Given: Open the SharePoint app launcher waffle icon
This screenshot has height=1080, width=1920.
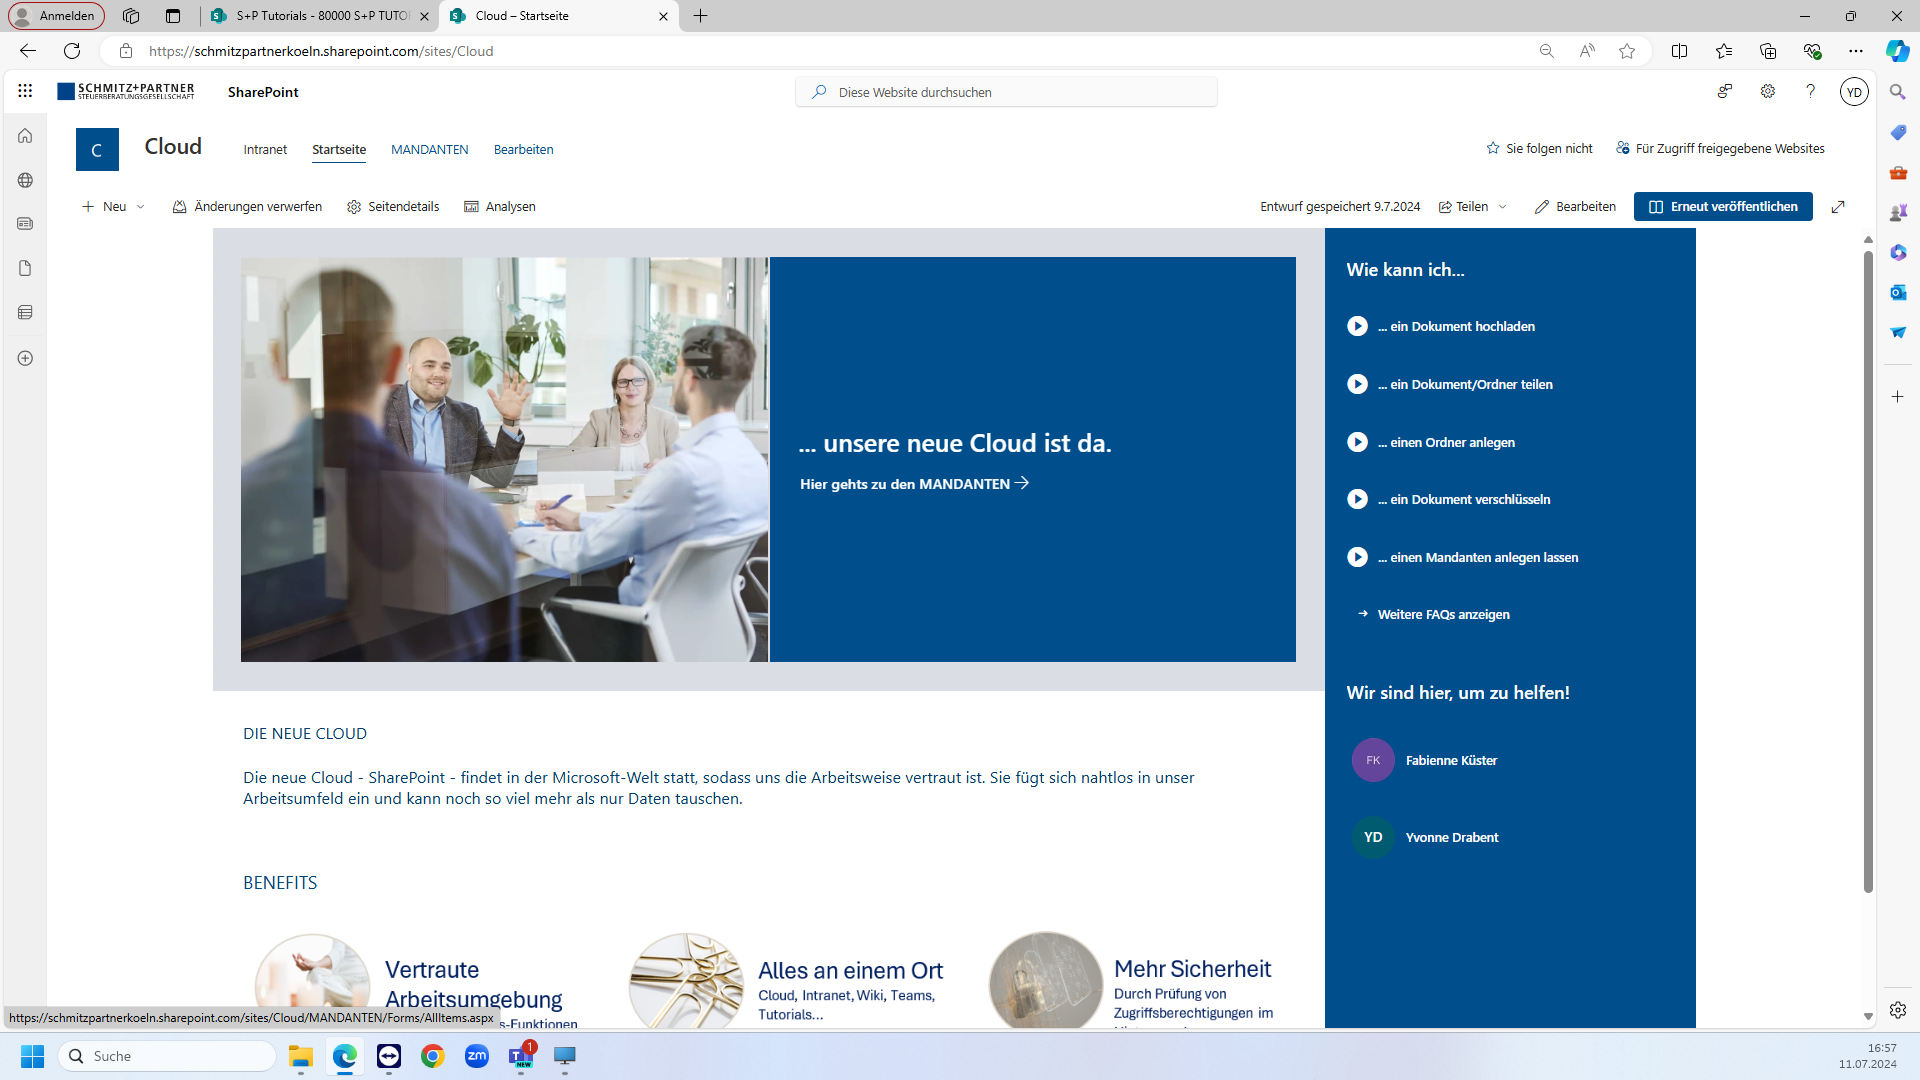Looking at the screenshot, I should tap(25, 91).
